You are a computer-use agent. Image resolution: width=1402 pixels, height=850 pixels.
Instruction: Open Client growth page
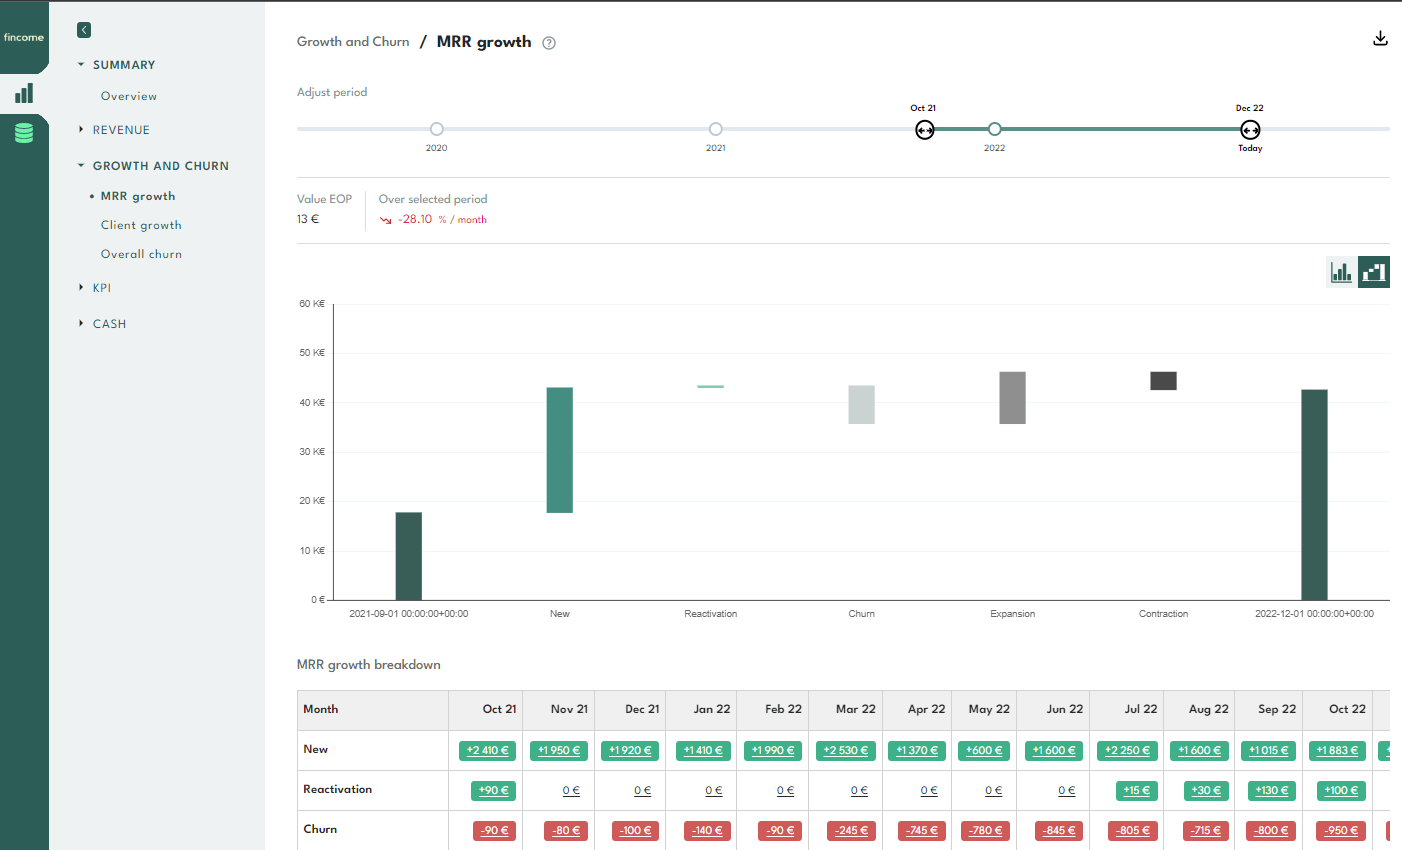[x=141, y=225]
